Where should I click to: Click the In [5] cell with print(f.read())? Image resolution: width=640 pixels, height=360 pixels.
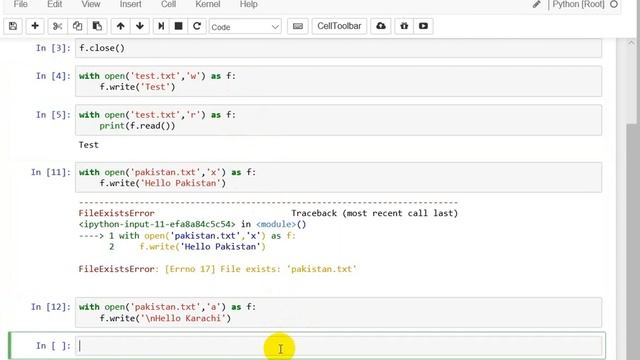[x=338, y=120]
